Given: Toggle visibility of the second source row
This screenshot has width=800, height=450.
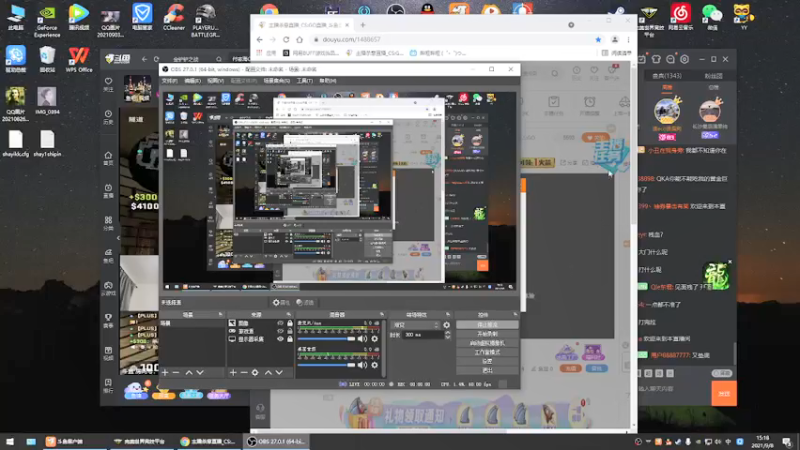Looking at the screenshot, I should 280,331.
